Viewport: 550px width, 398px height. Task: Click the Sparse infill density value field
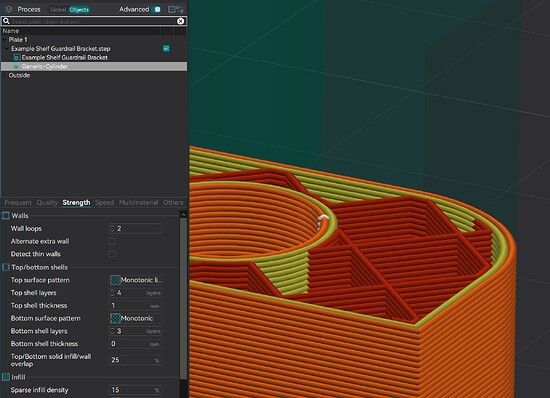click(135, 390)
